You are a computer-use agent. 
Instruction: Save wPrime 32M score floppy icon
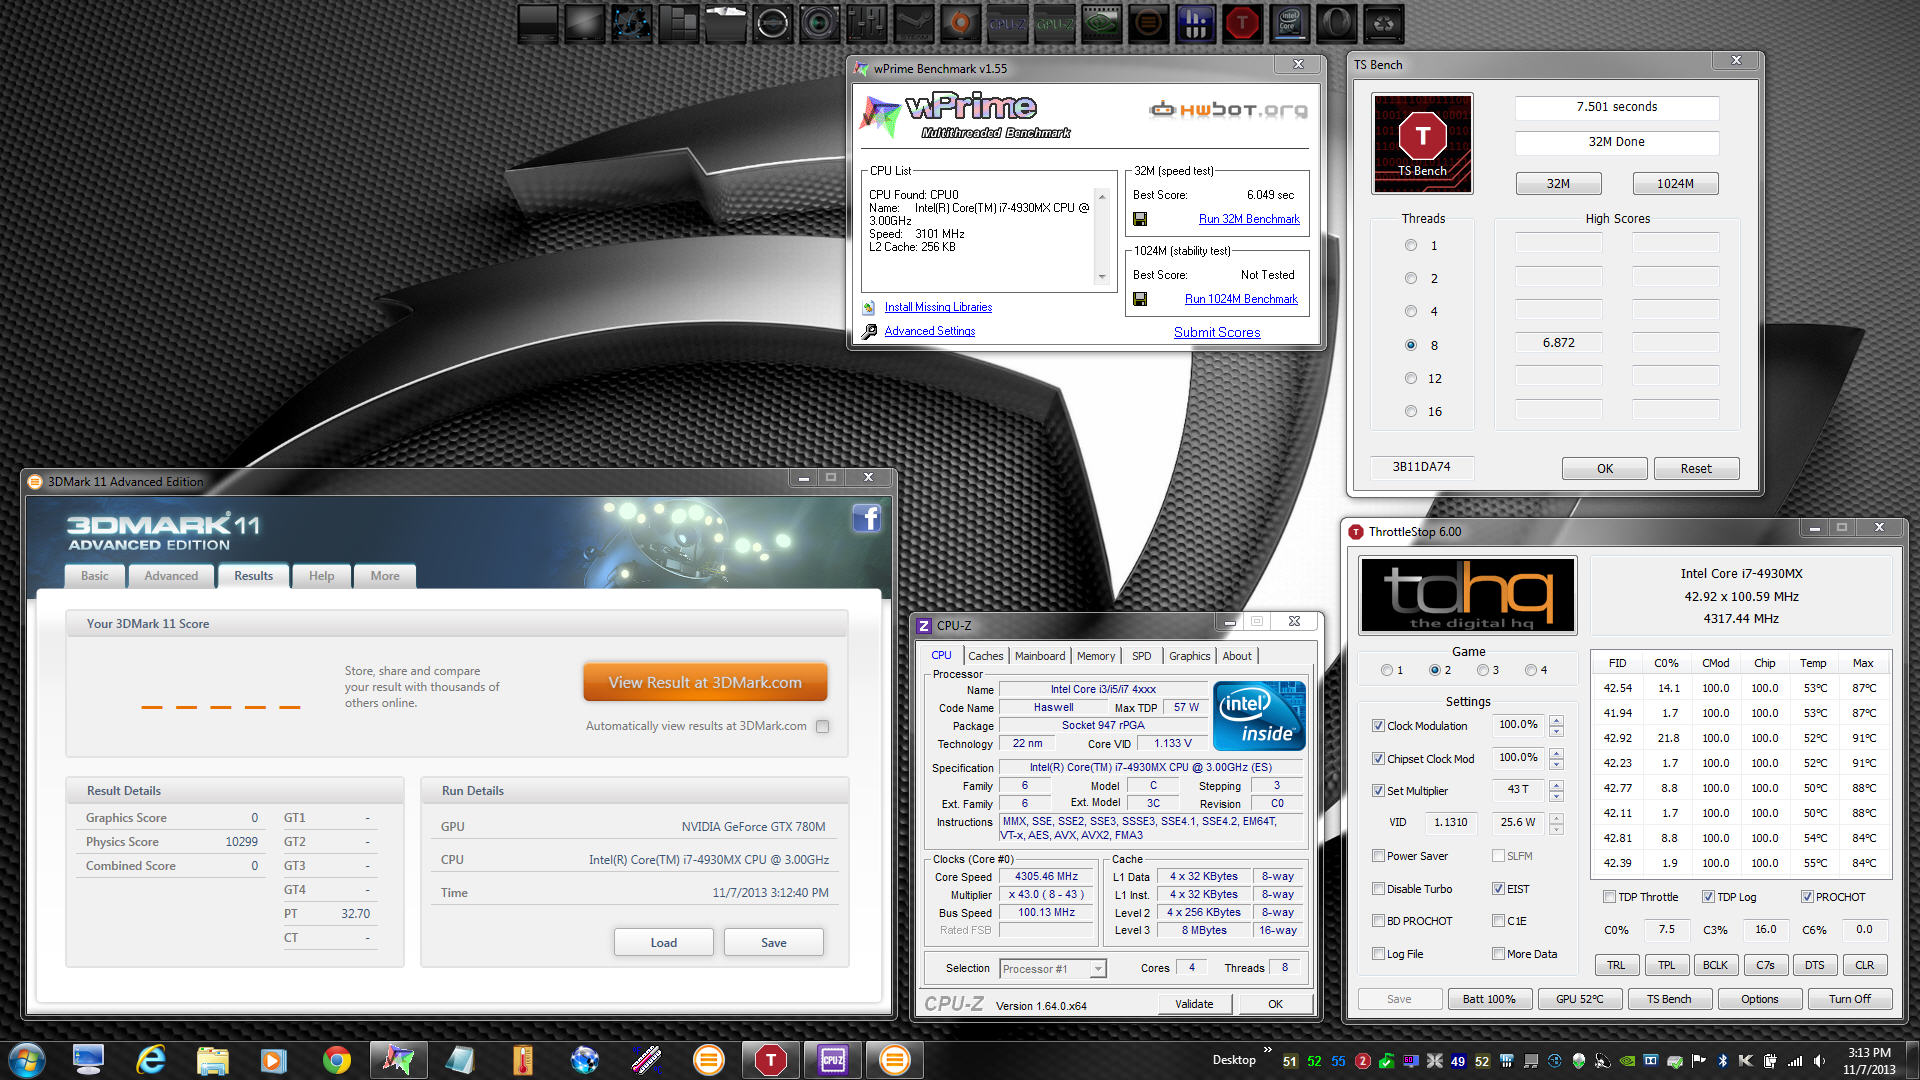point(1140,219)
